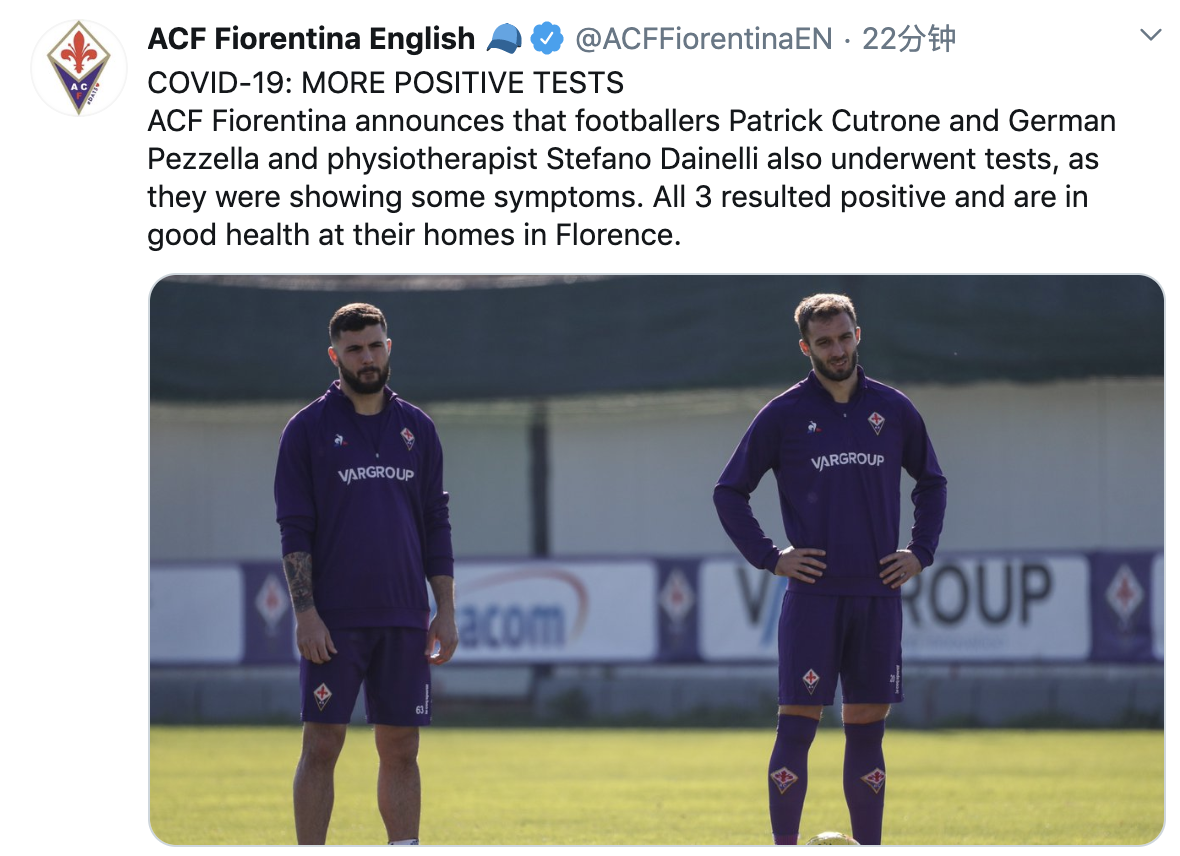Image resolution: width=1180 pixels, height=856 pixels.
Task: Click the ACF Fiorentina profile avatar
Action: click(x=79, y=69)
